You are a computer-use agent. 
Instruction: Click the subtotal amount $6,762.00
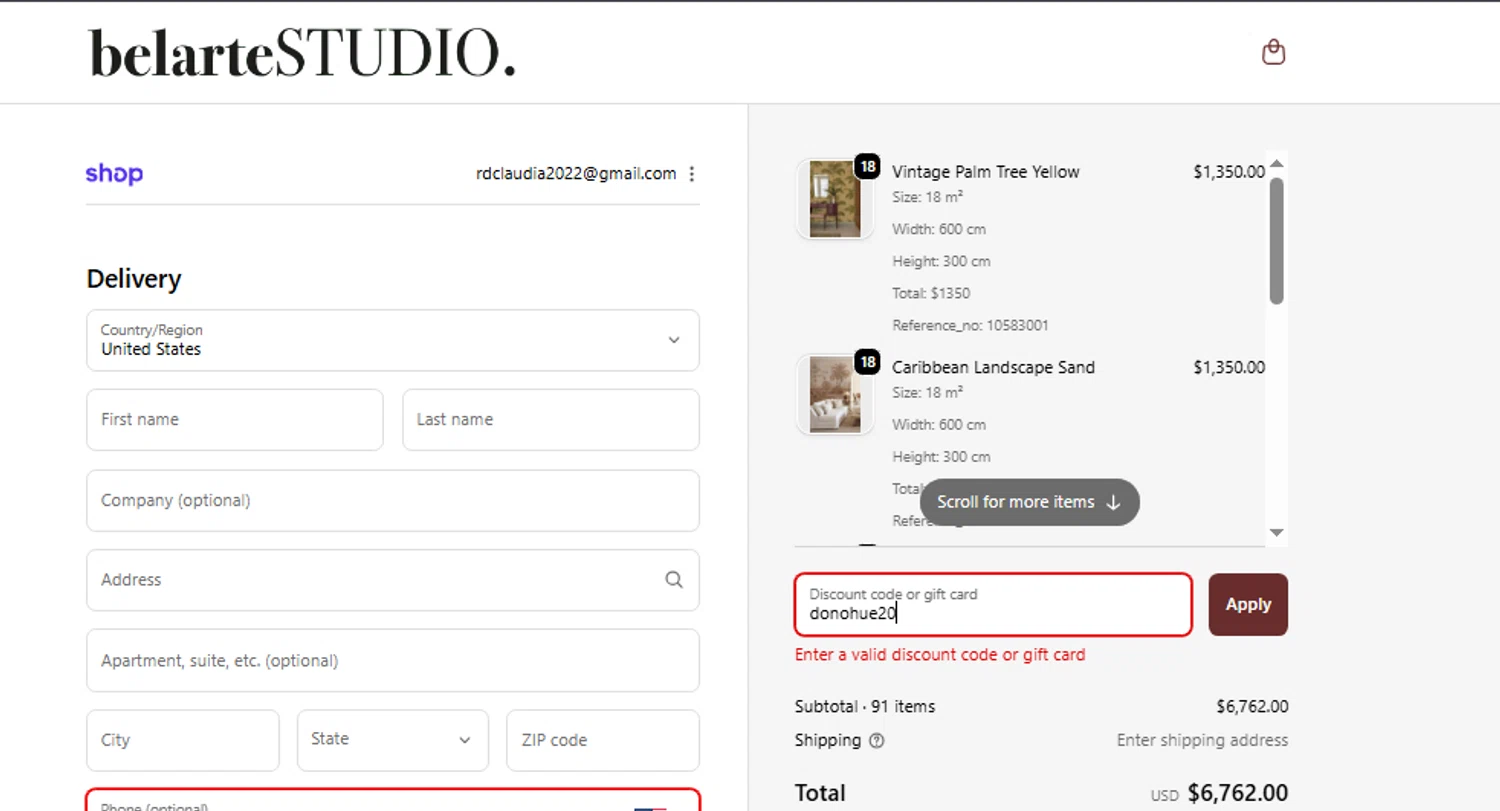click(1252, 707)
